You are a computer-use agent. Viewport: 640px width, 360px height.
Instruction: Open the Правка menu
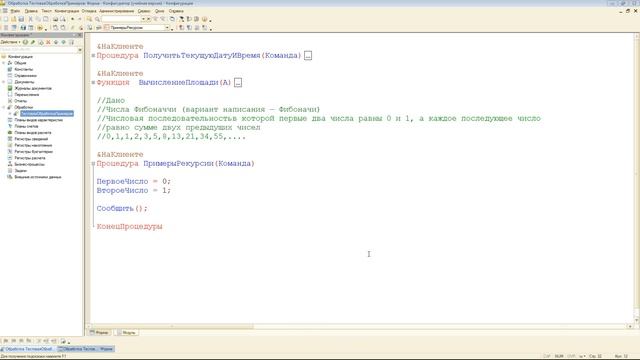coord(31,11)
